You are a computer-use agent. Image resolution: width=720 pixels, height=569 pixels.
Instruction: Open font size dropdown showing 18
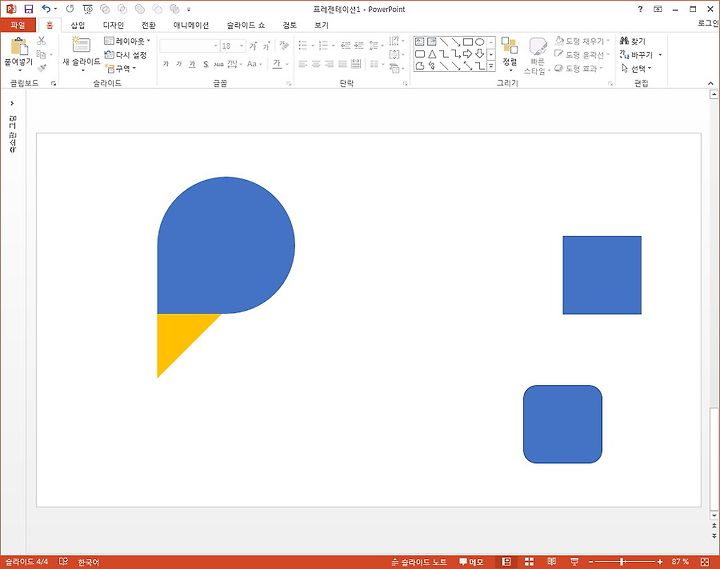(242, 46)
